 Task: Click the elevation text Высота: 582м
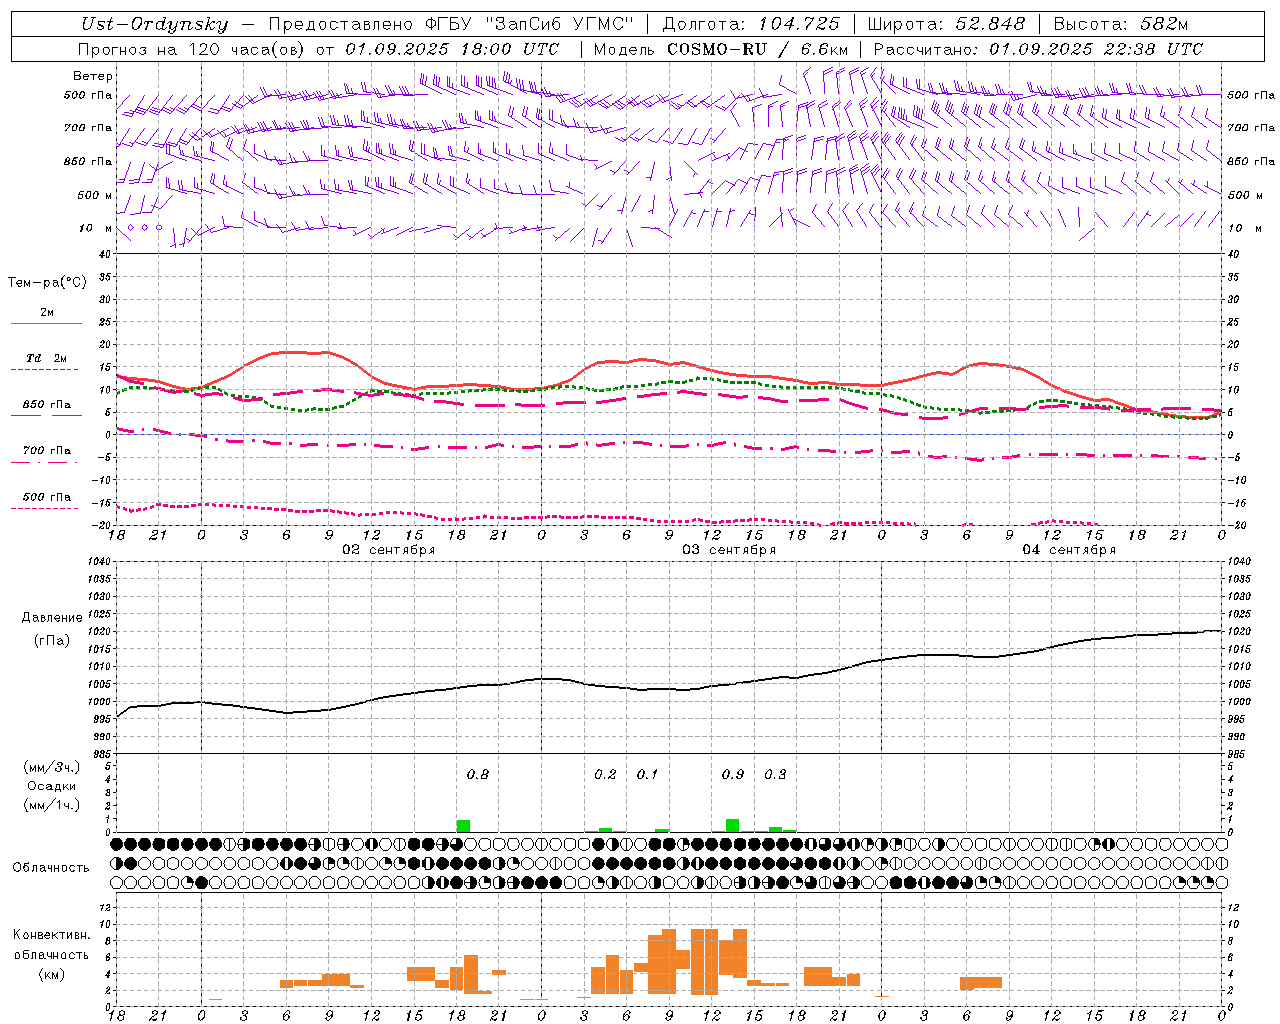1120,24
